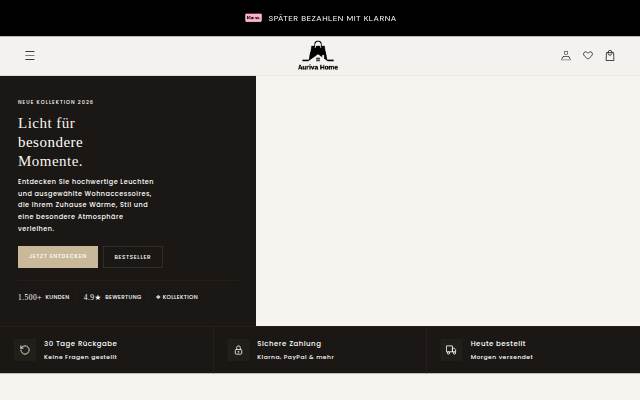This screenshot has height=400, width=640.
Task: Click 'Später bezahlen mit Klarna' banner text
Action: (332, 18)
